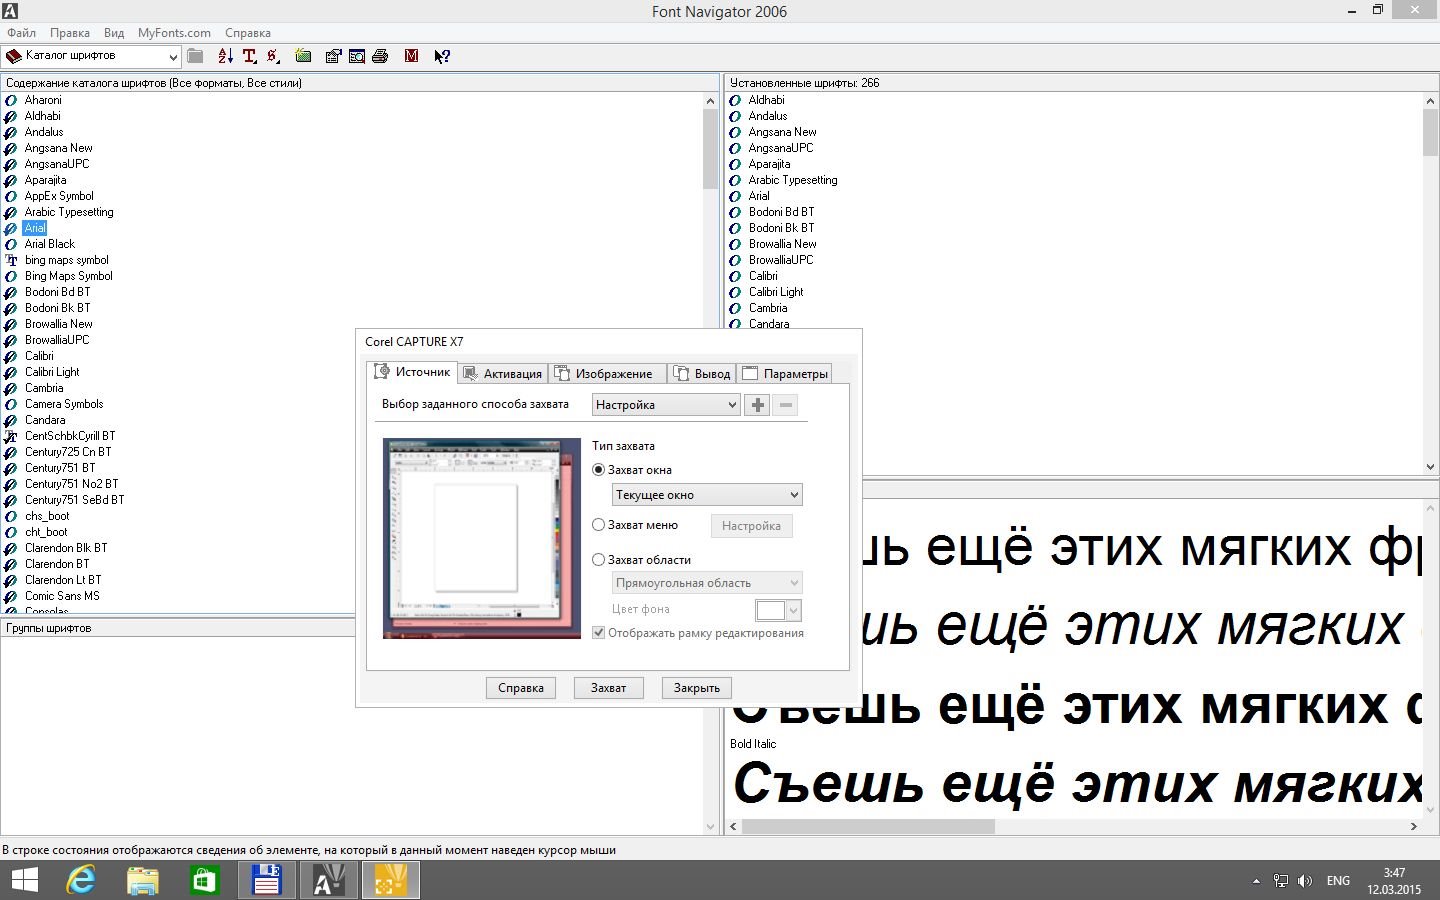Viewport: 1440px width, 900px height.
Task: Click the Захват button
Action: (x=608, y=688)
